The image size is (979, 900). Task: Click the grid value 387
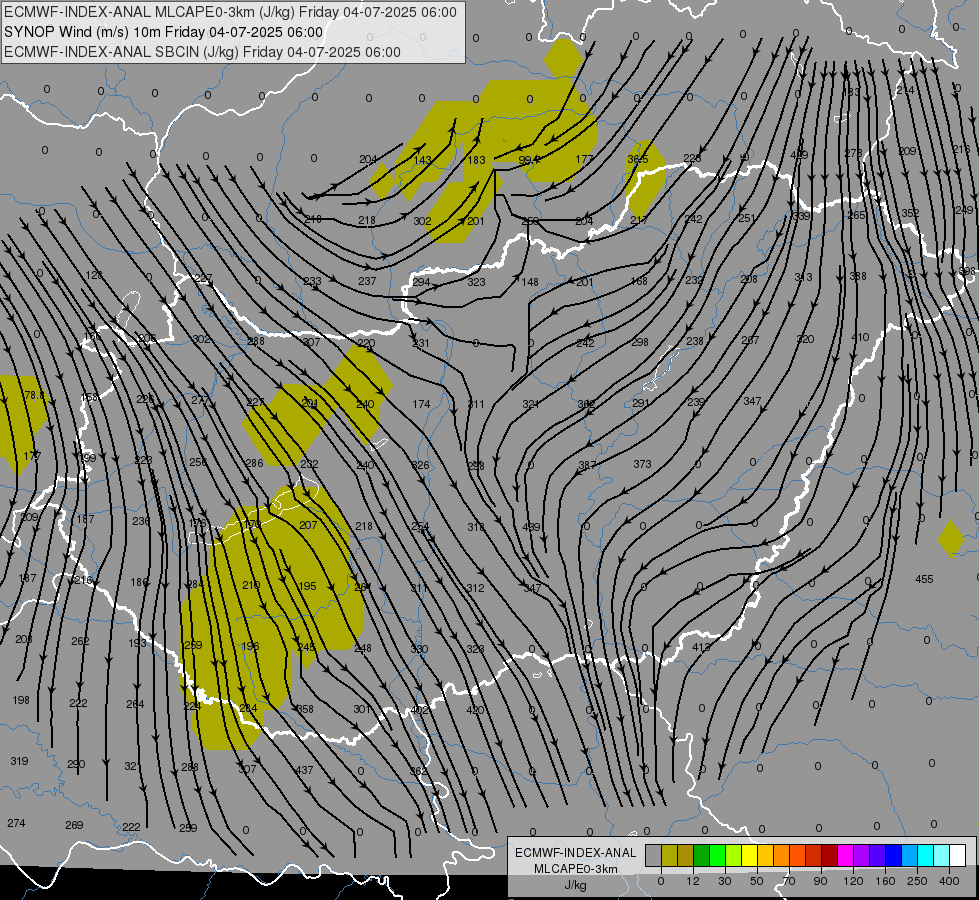[587, 465]
